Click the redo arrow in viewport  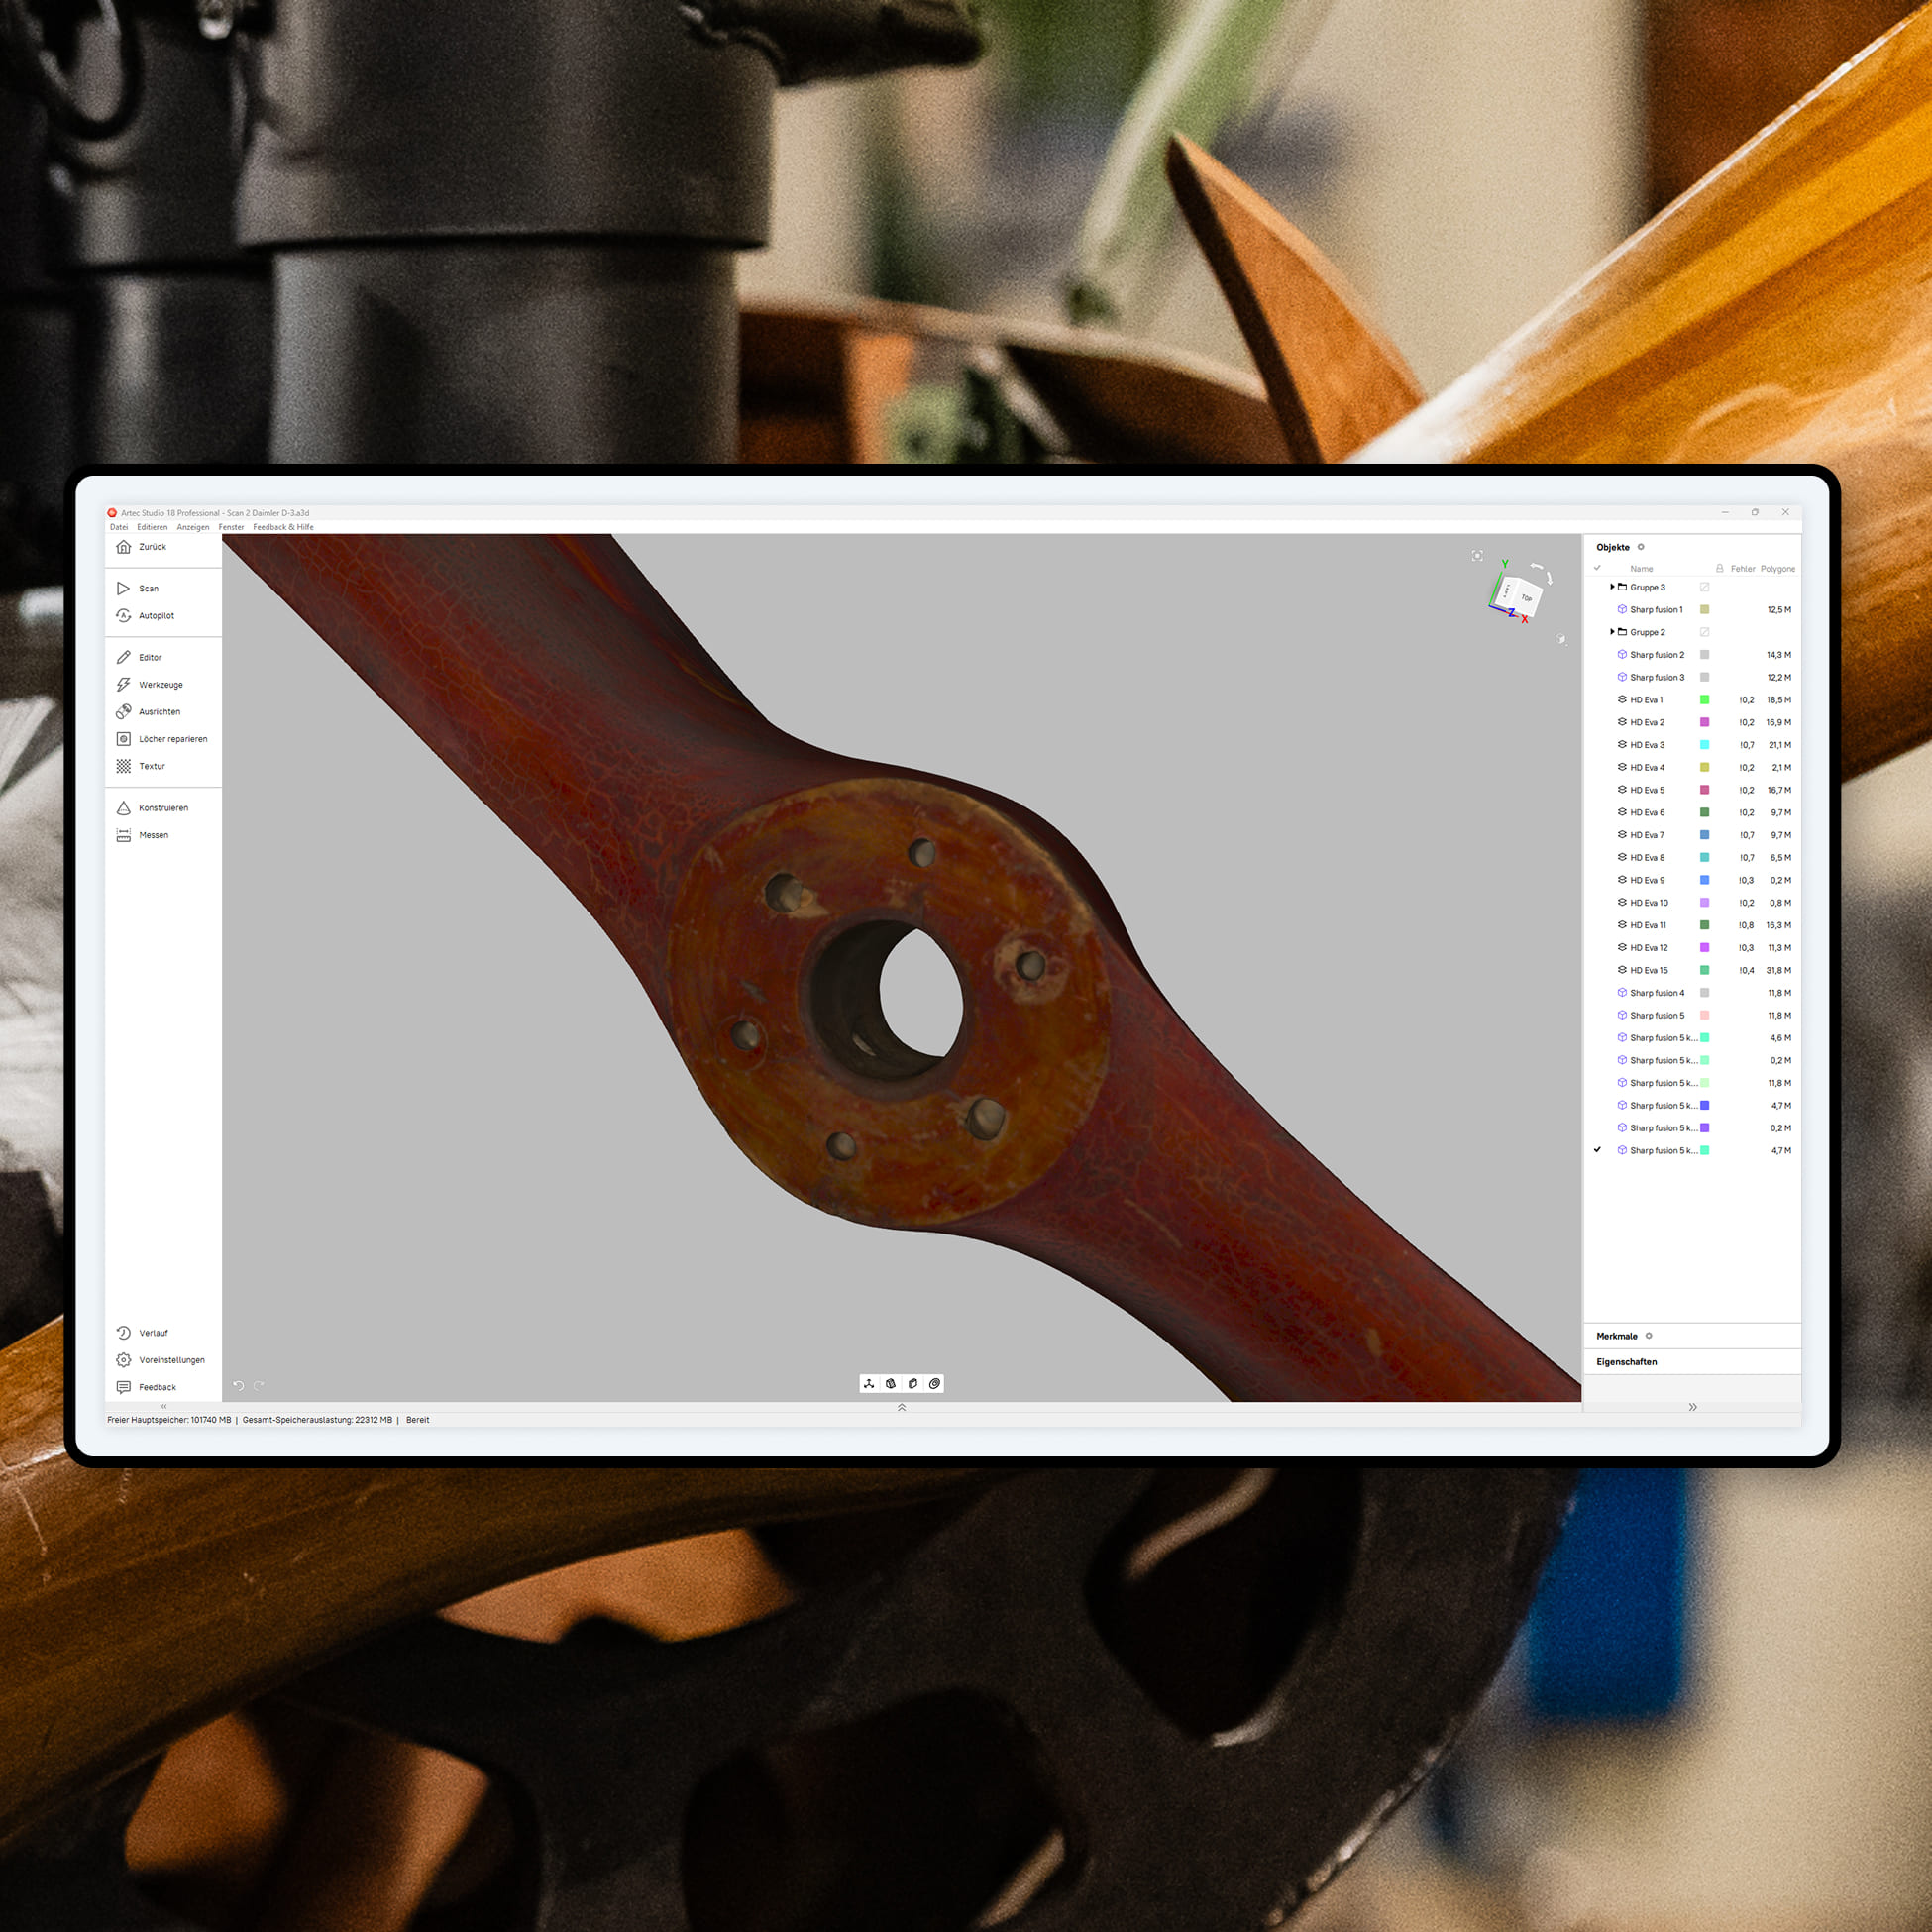pos(259,1385)
